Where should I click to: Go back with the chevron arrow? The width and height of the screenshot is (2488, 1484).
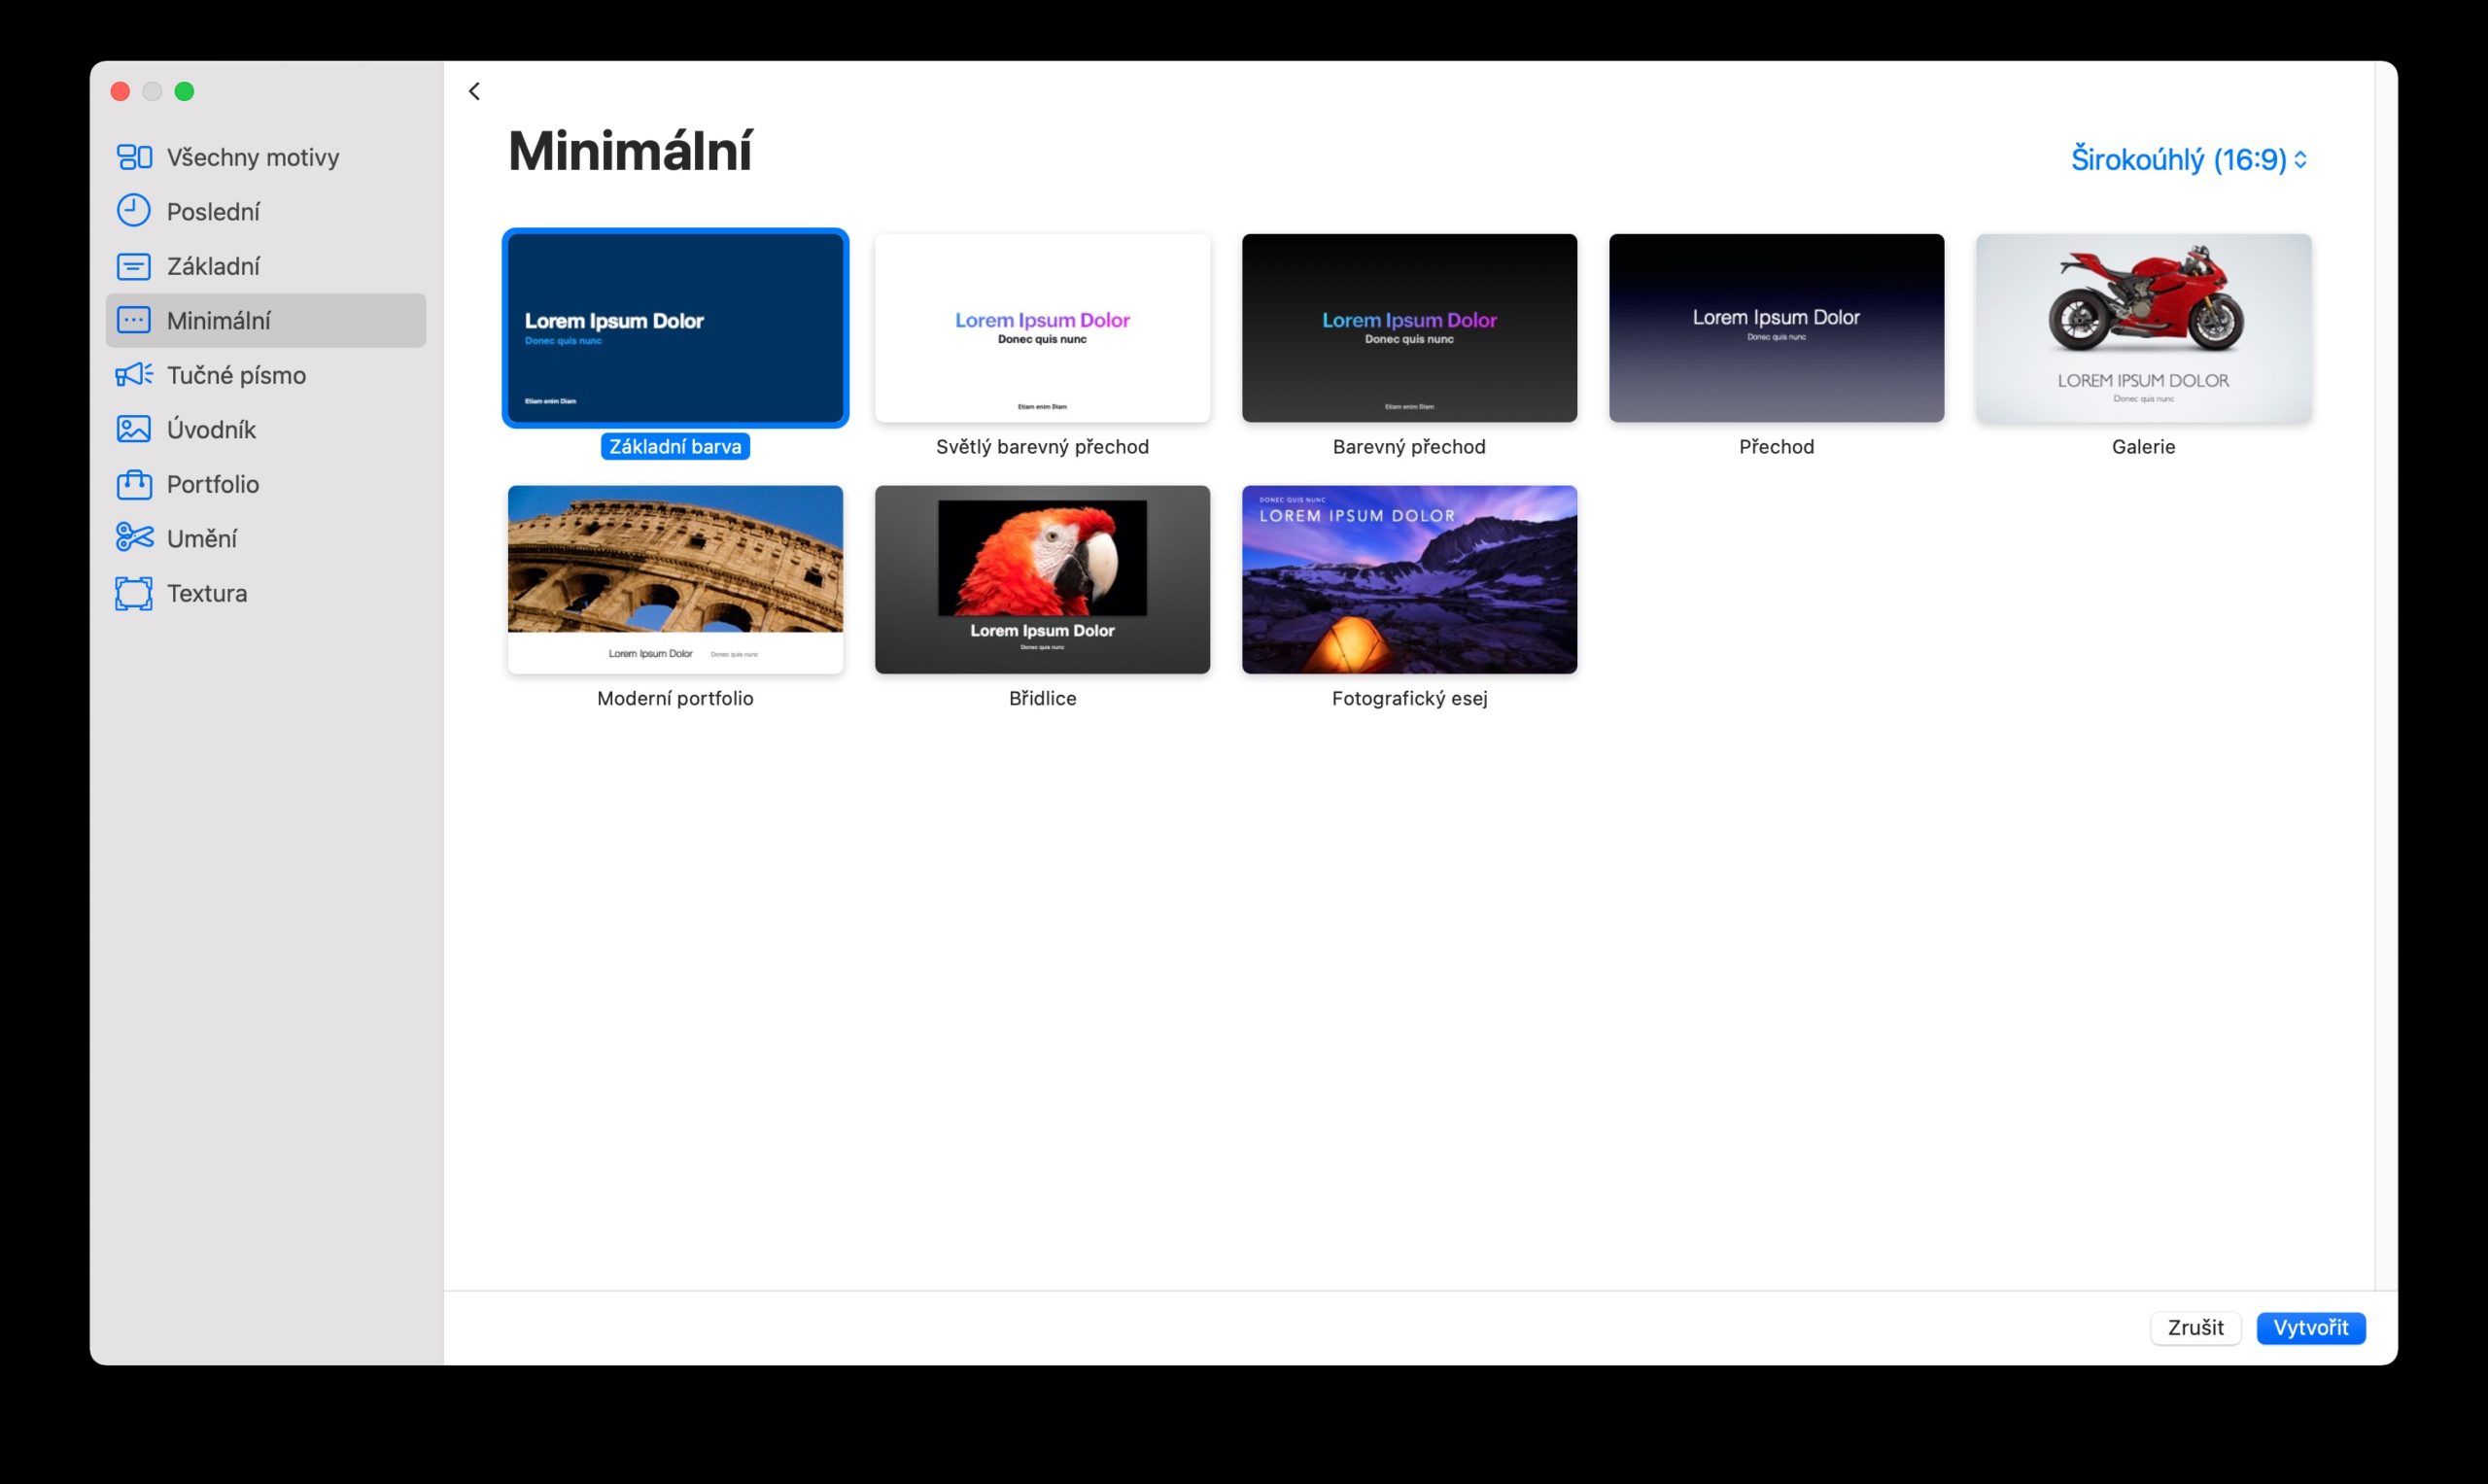coord(474,91)
